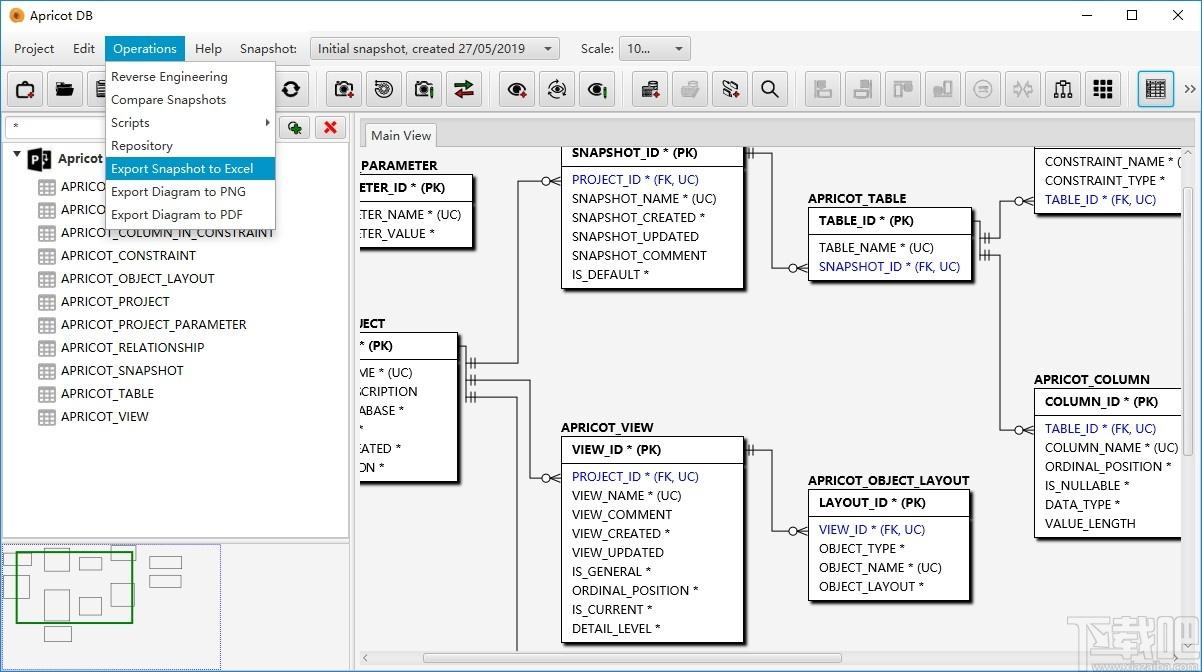The width and height of the screenshot is (1202, 672).
Task: Click the green-red compare arrows icon
Action: (464, 89)
